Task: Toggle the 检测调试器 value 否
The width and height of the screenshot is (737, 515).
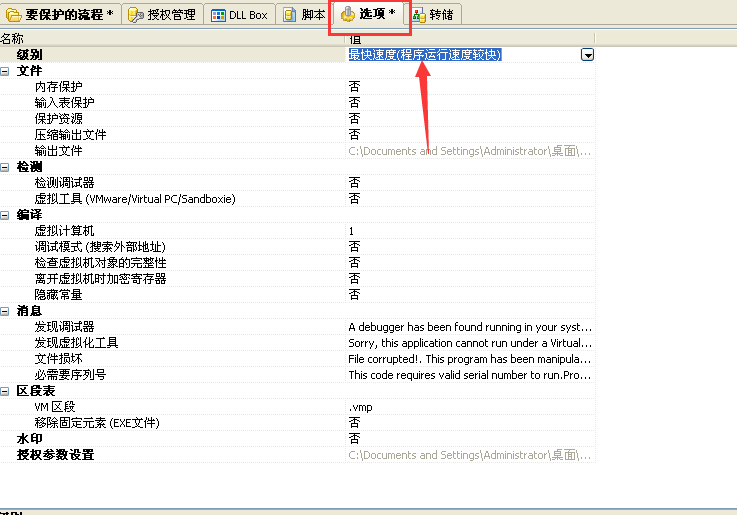Action: 354,183
